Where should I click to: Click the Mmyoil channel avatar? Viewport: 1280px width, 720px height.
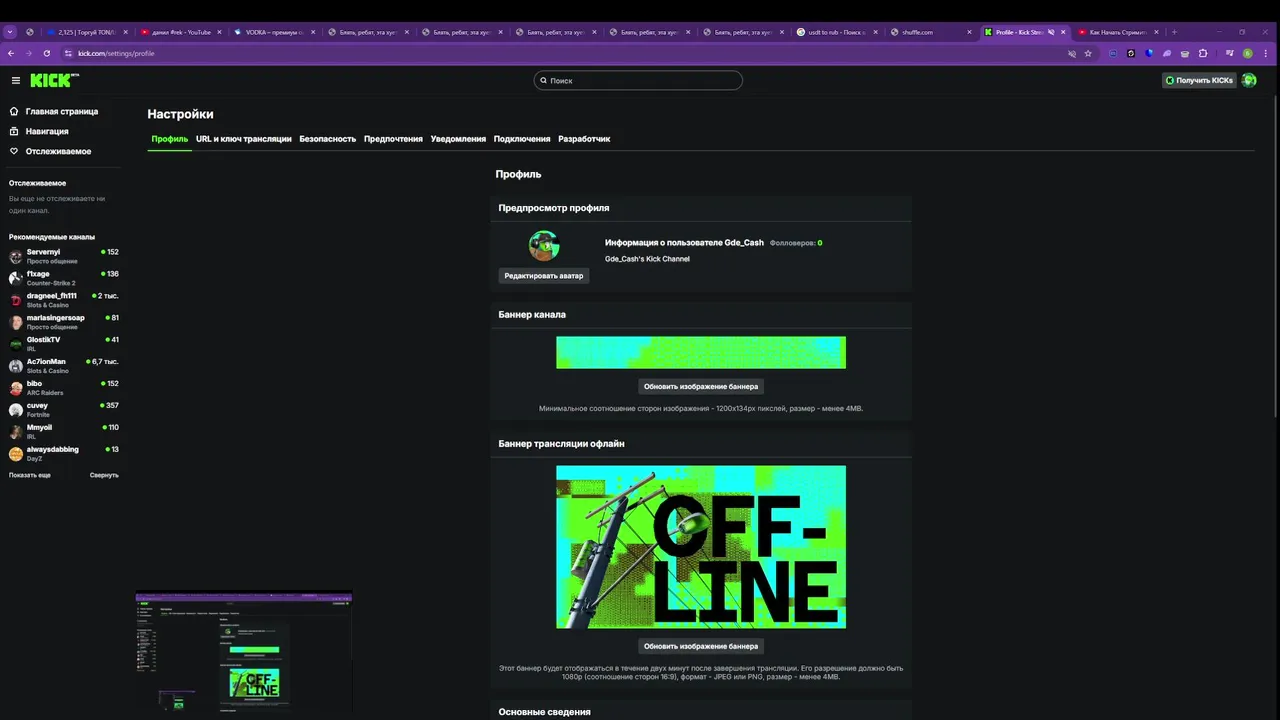[x=16, y=432]
